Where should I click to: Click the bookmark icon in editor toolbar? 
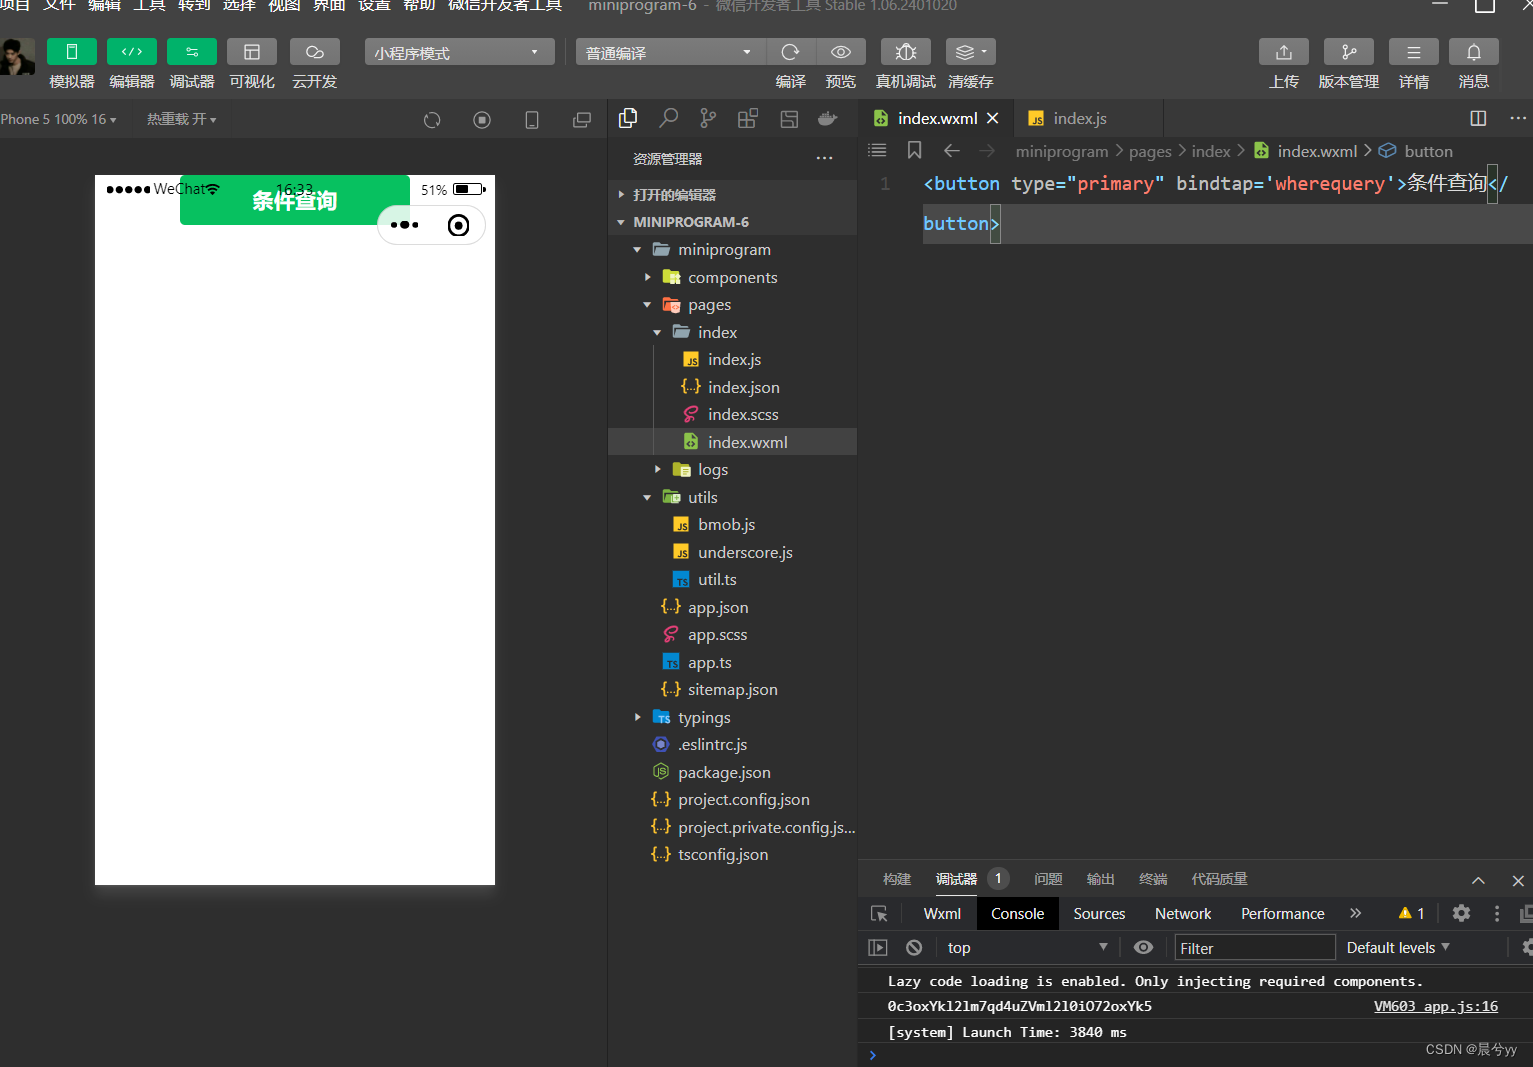tap(914, 150)
